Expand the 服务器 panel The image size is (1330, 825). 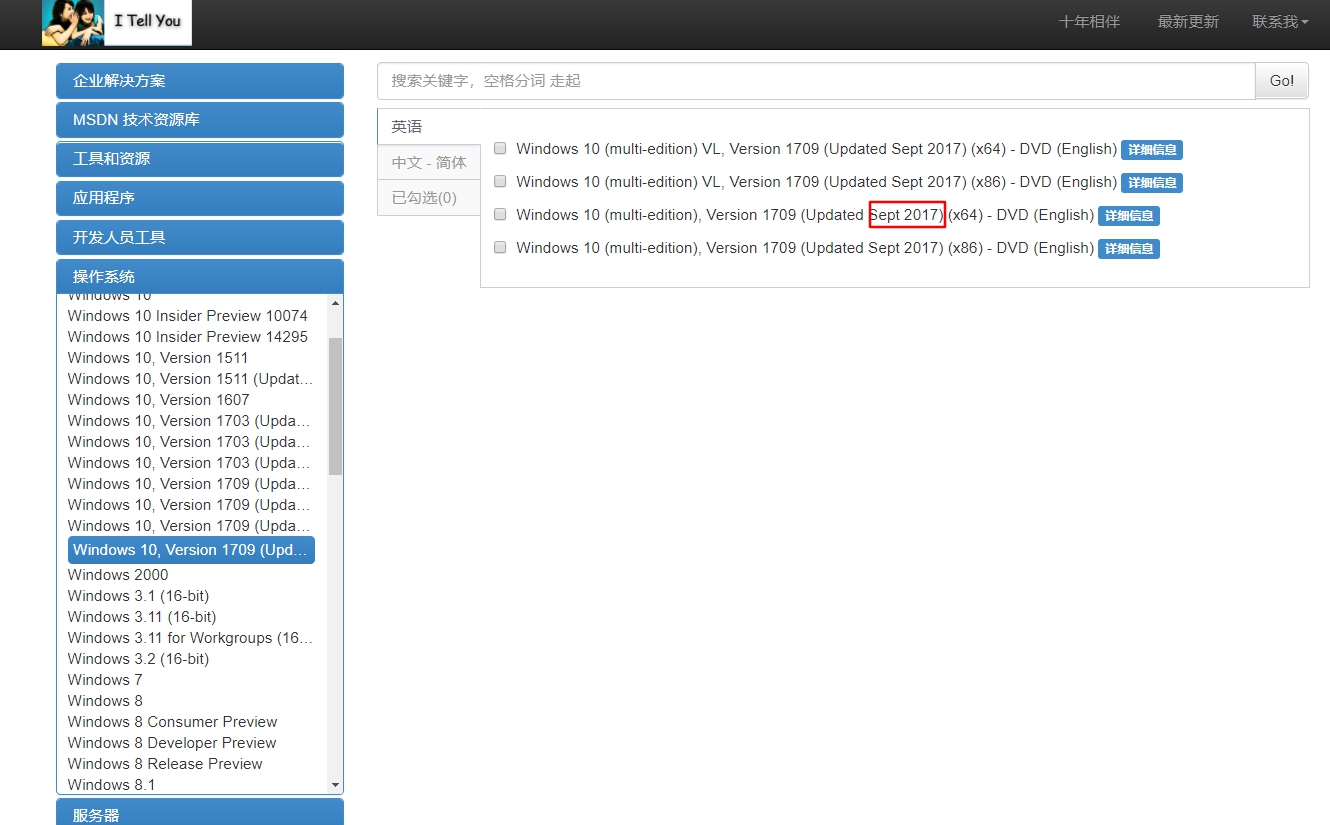tap(200, 813)
